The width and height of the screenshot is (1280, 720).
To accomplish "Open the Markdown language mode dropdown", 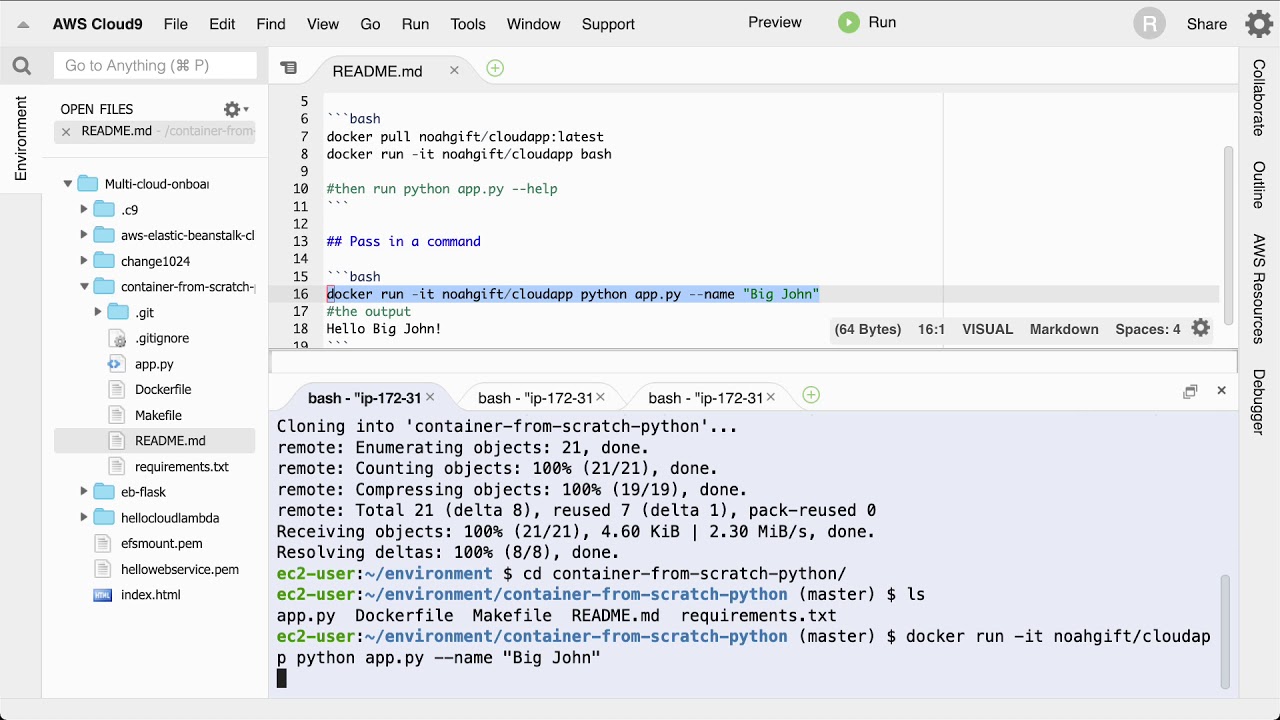I will pos(1064,329).
